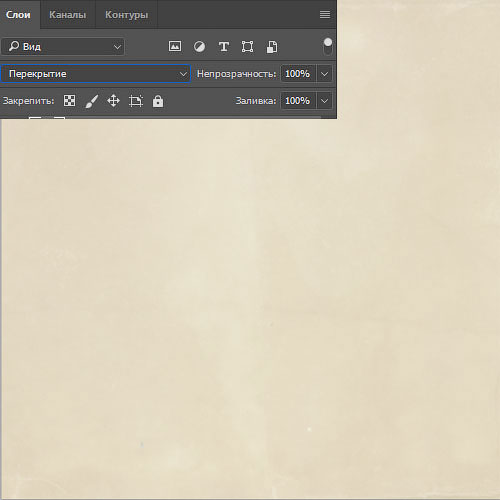Screen dimensions: 500x500
Task: Prevent artboard auto-nesting lock icon
Action: pos(136,101)
